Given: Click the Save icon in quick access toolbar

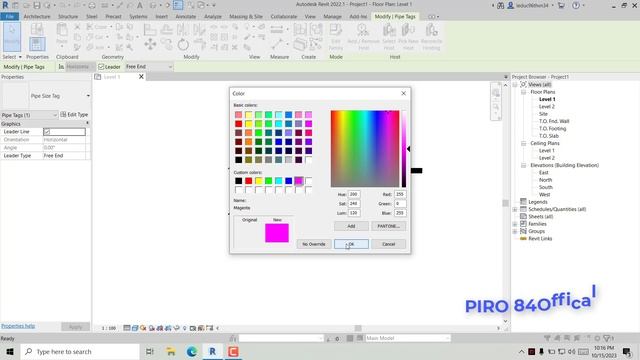Looking at the screenshot, I should pos(37,5).
